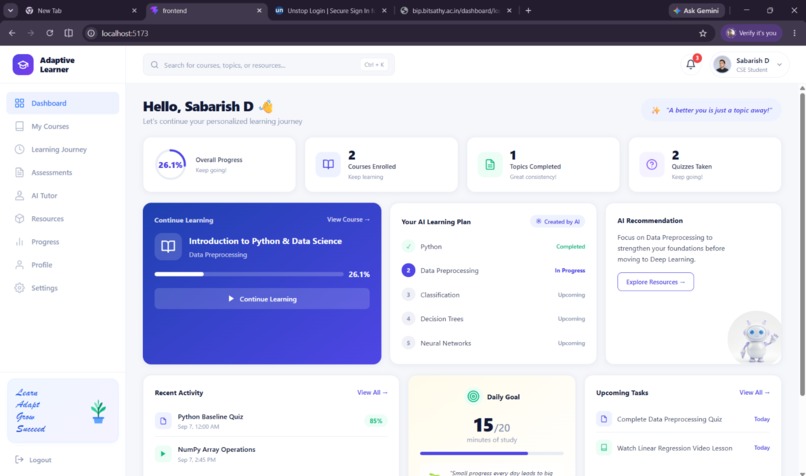
Task: Click the page vertical scrollbar
Action: tap(802, 244)
